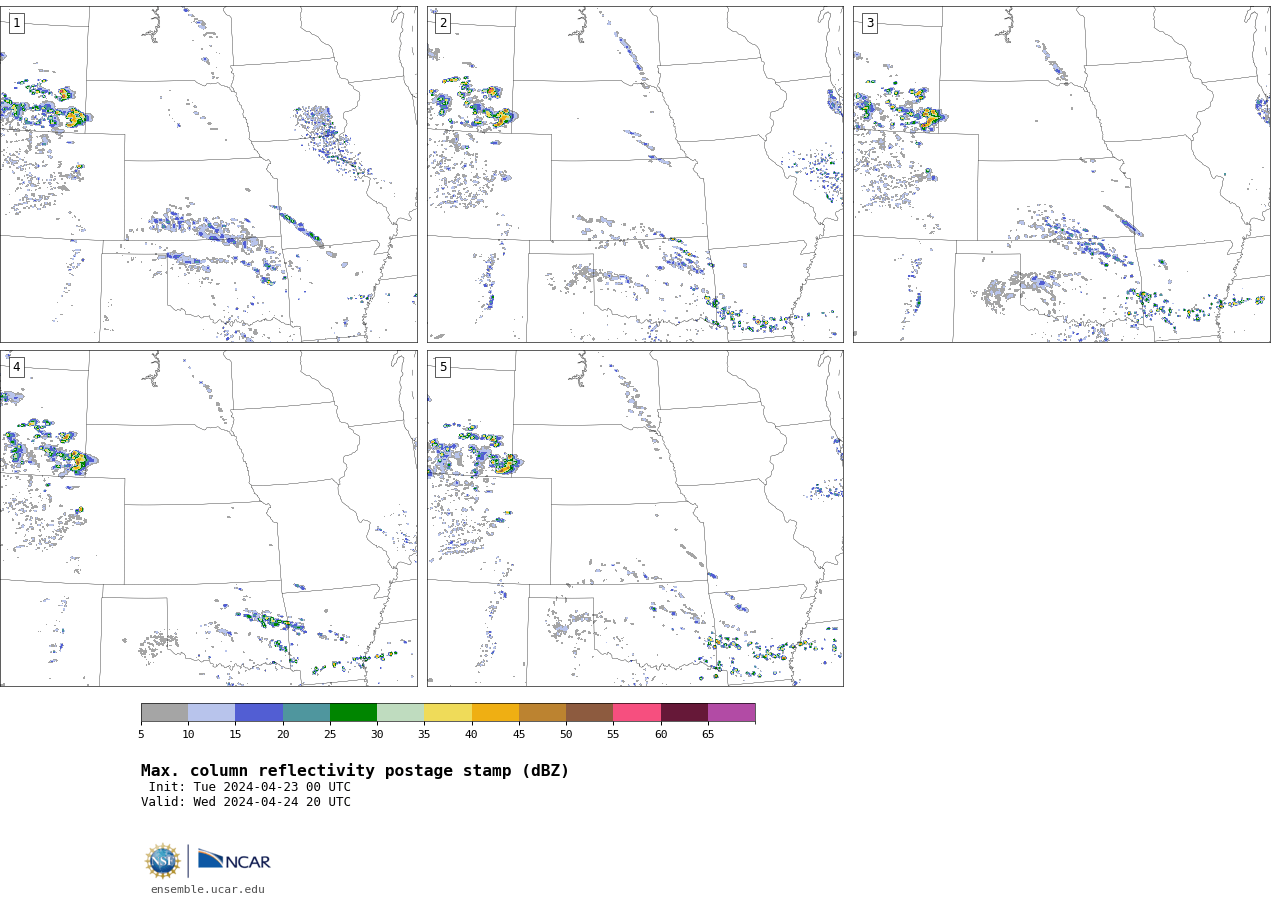Click the light blue 10-15 dBZ swatch
The image size is (1280, 901).
click(211, 712)
